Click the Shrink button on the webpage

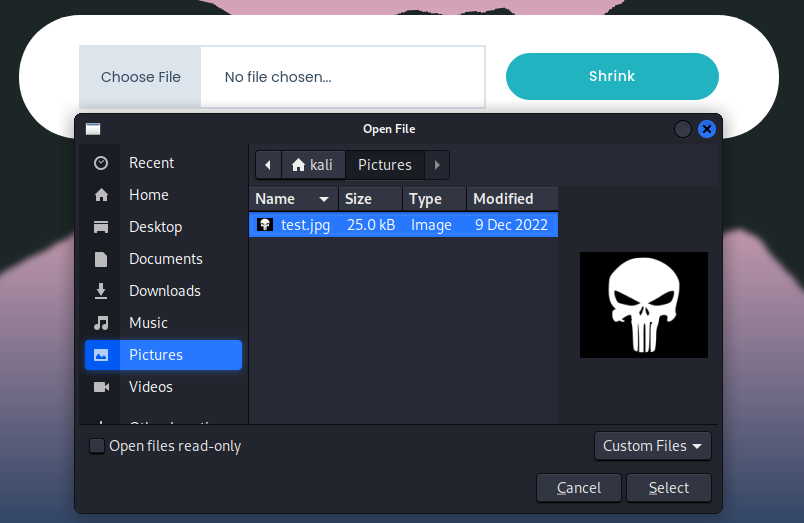(x=612, y=76)
